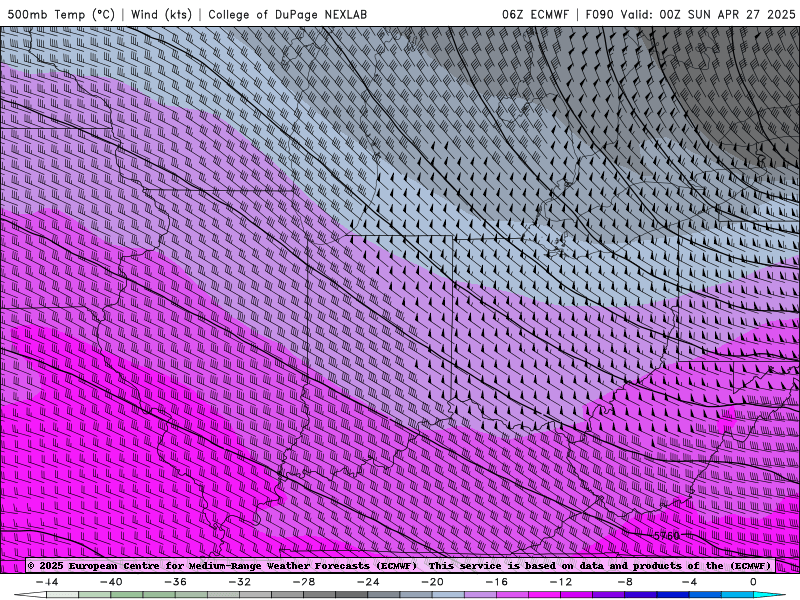The height and width of the screenshot is (600, 800).
Task: Click the -12 color scale label
Action: pyautogui.click(x=561, y=582)
